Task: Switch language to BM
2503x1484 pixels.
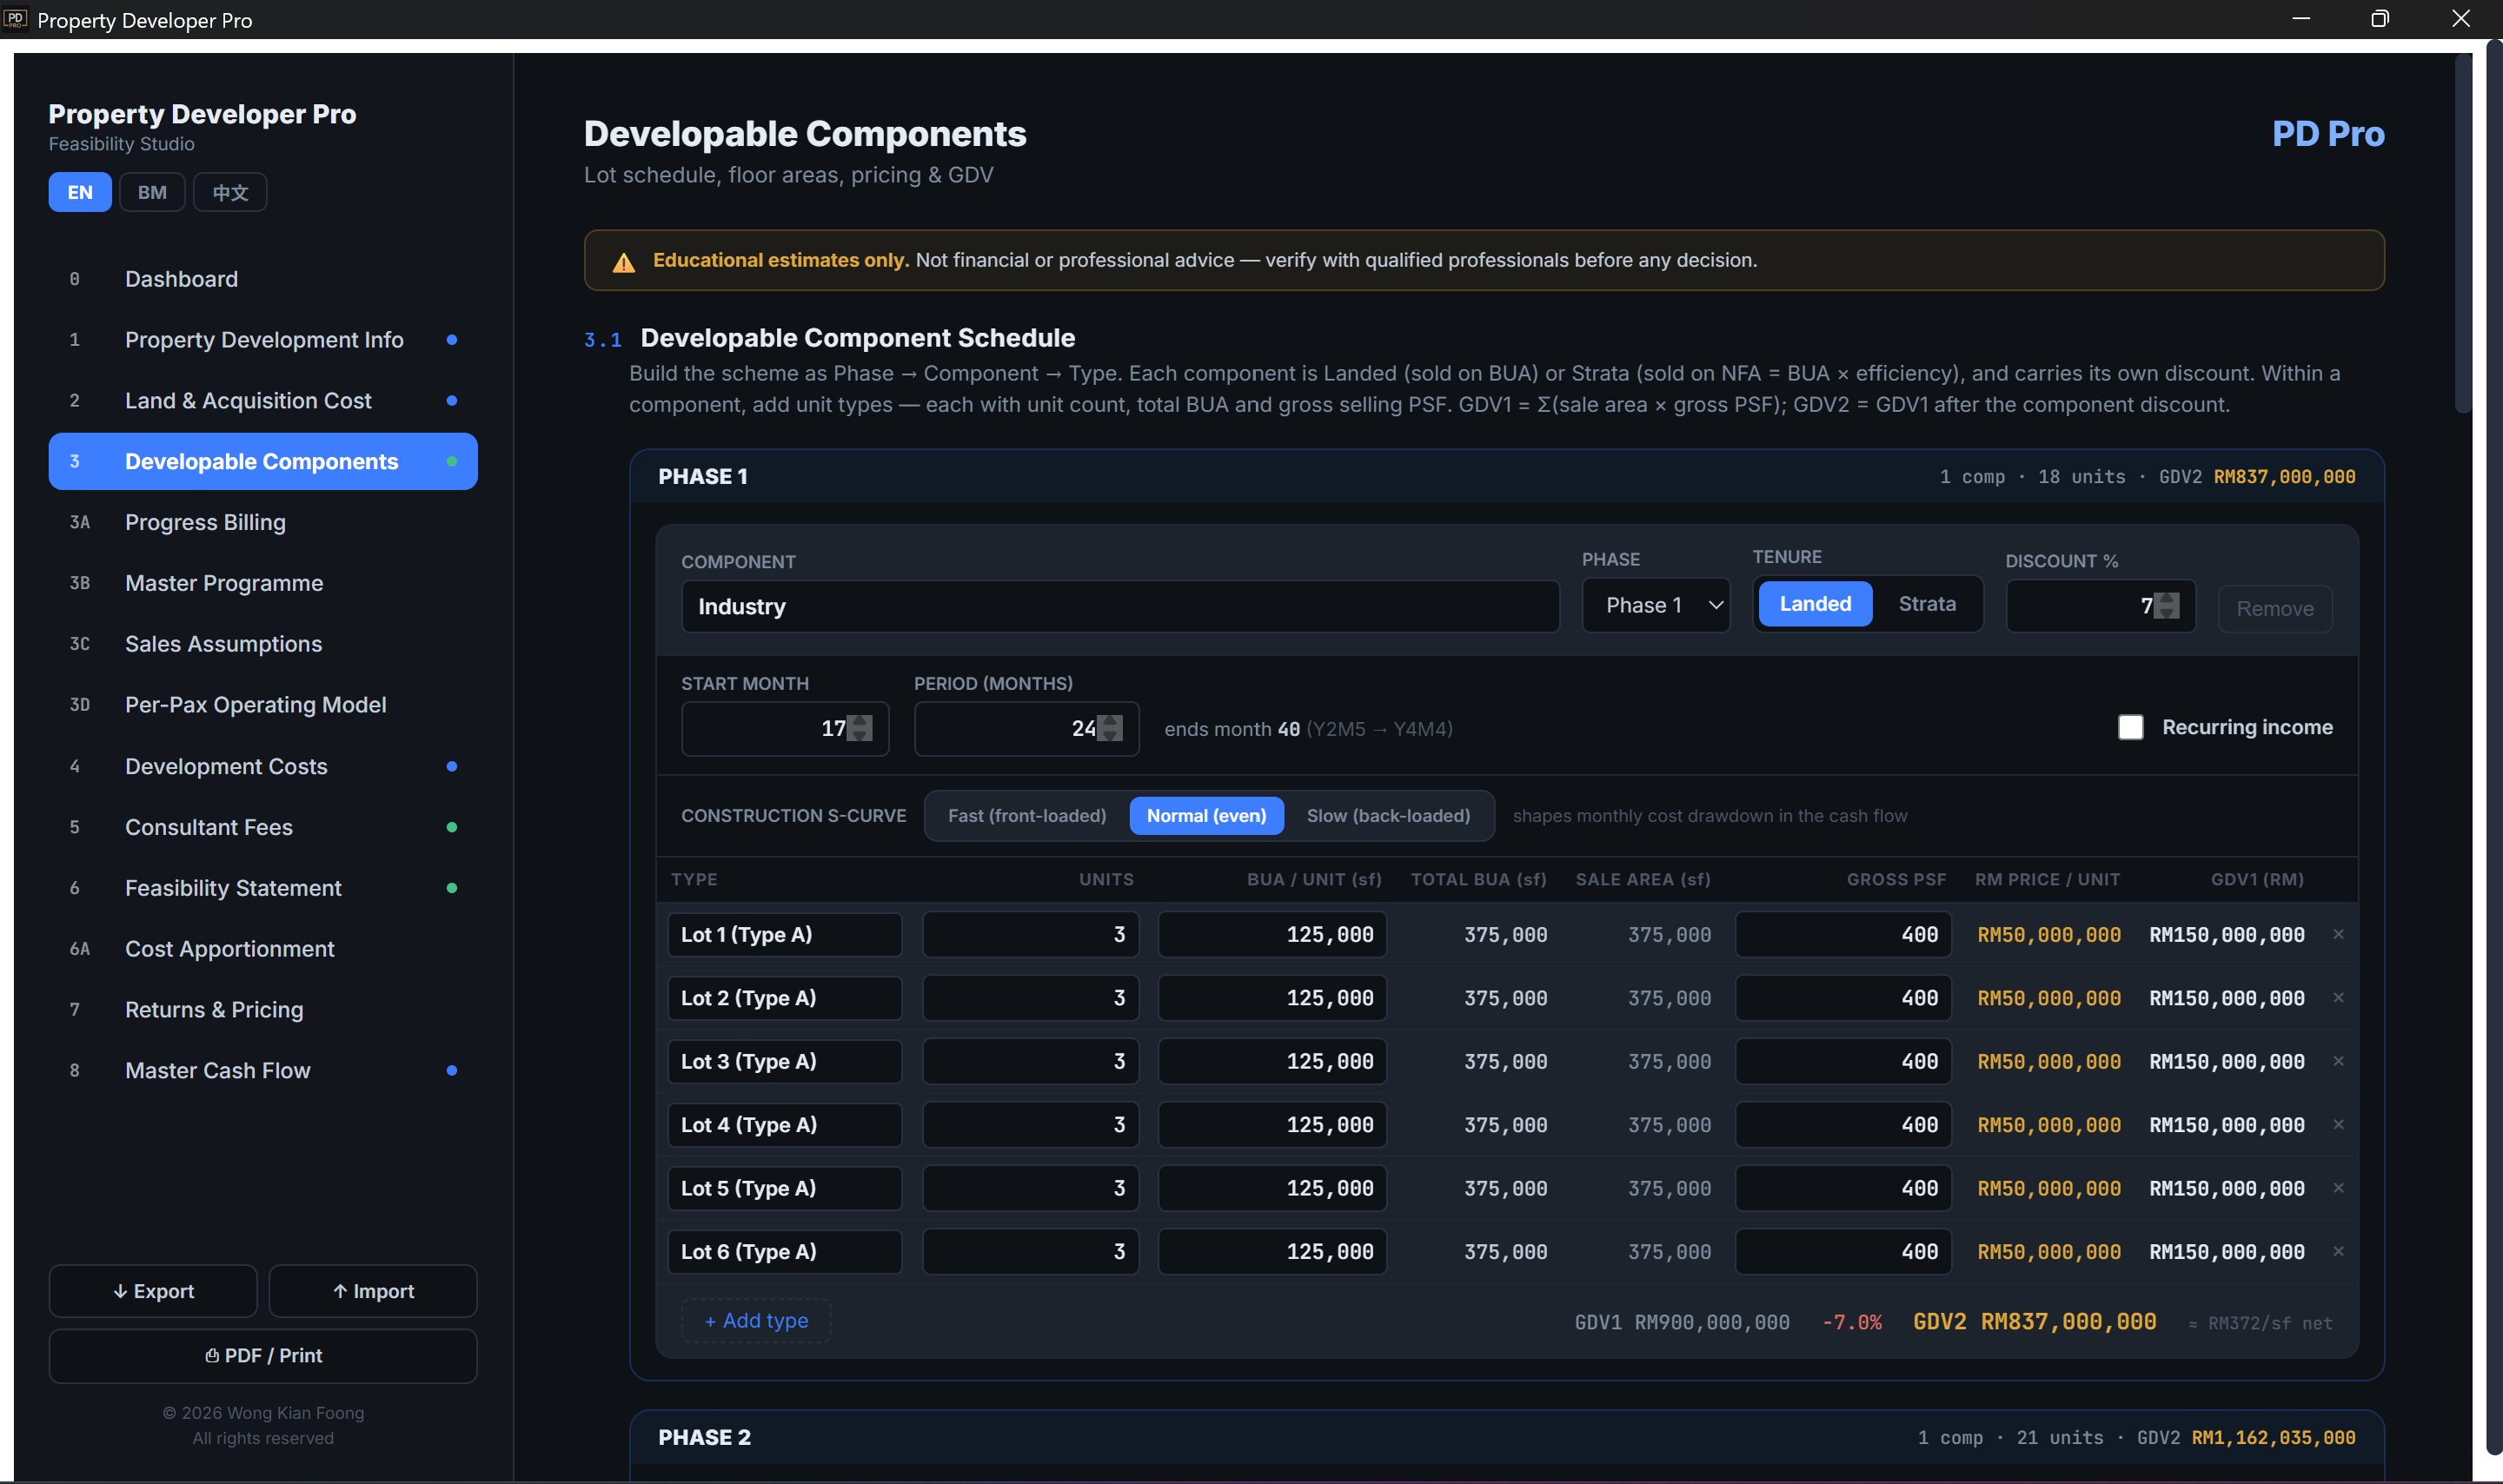Action: pos(152,192)
